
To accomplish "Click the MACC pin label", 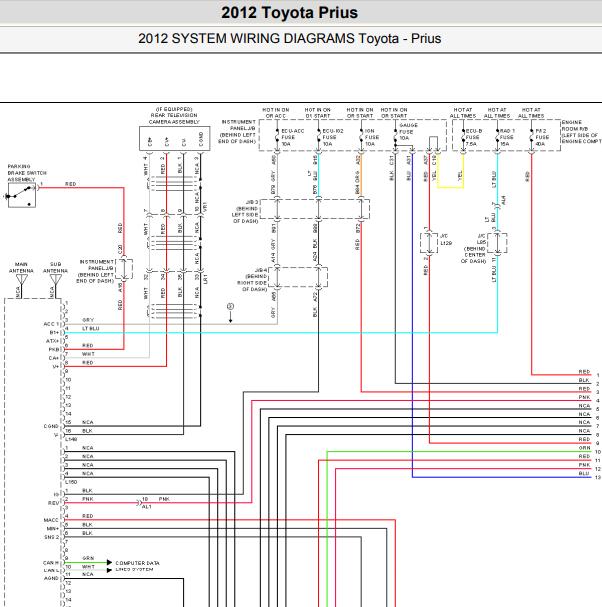I will (x=51, y=520).
